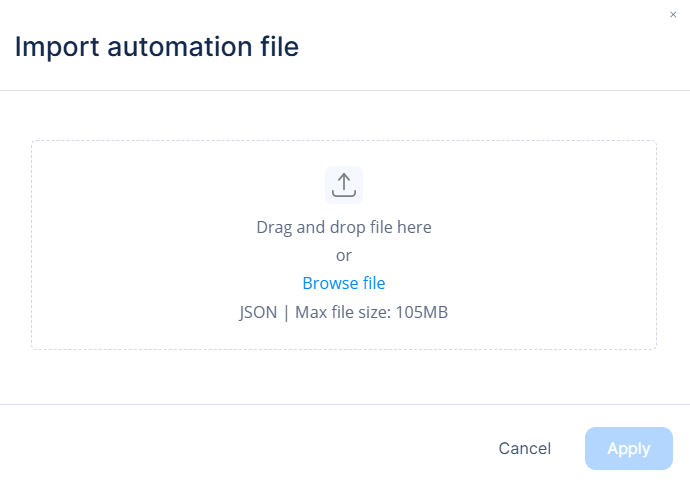This screenshot has height=484, width=690.
Task: Click the word 'Import' in the dialog title
Action: [57, 48]
